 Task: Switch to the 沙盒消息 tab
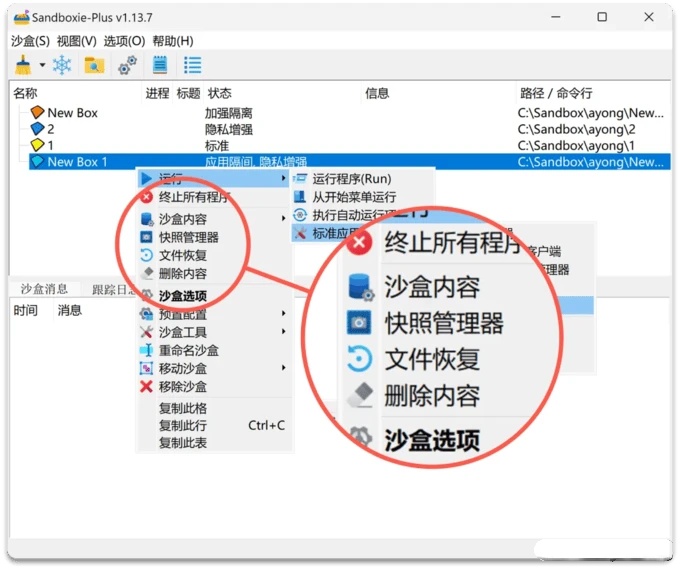44,289
